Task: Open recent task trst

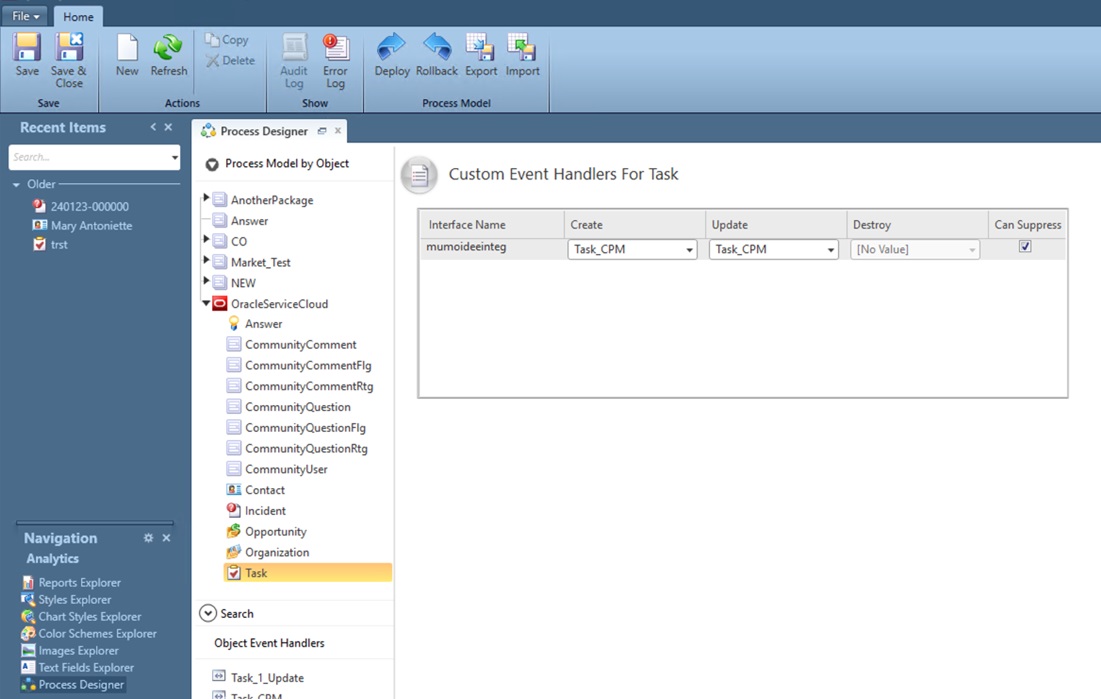Action: tap(51, 244)
